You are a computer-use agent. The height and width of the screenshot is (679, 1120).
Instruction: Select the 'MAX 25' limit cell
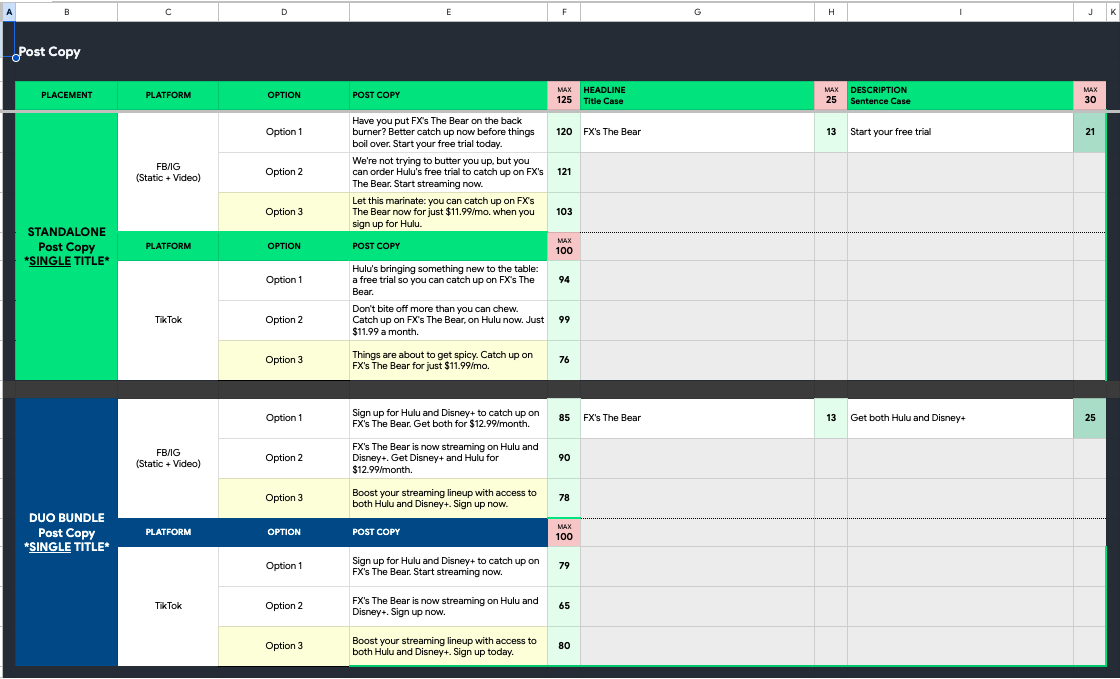831,96
